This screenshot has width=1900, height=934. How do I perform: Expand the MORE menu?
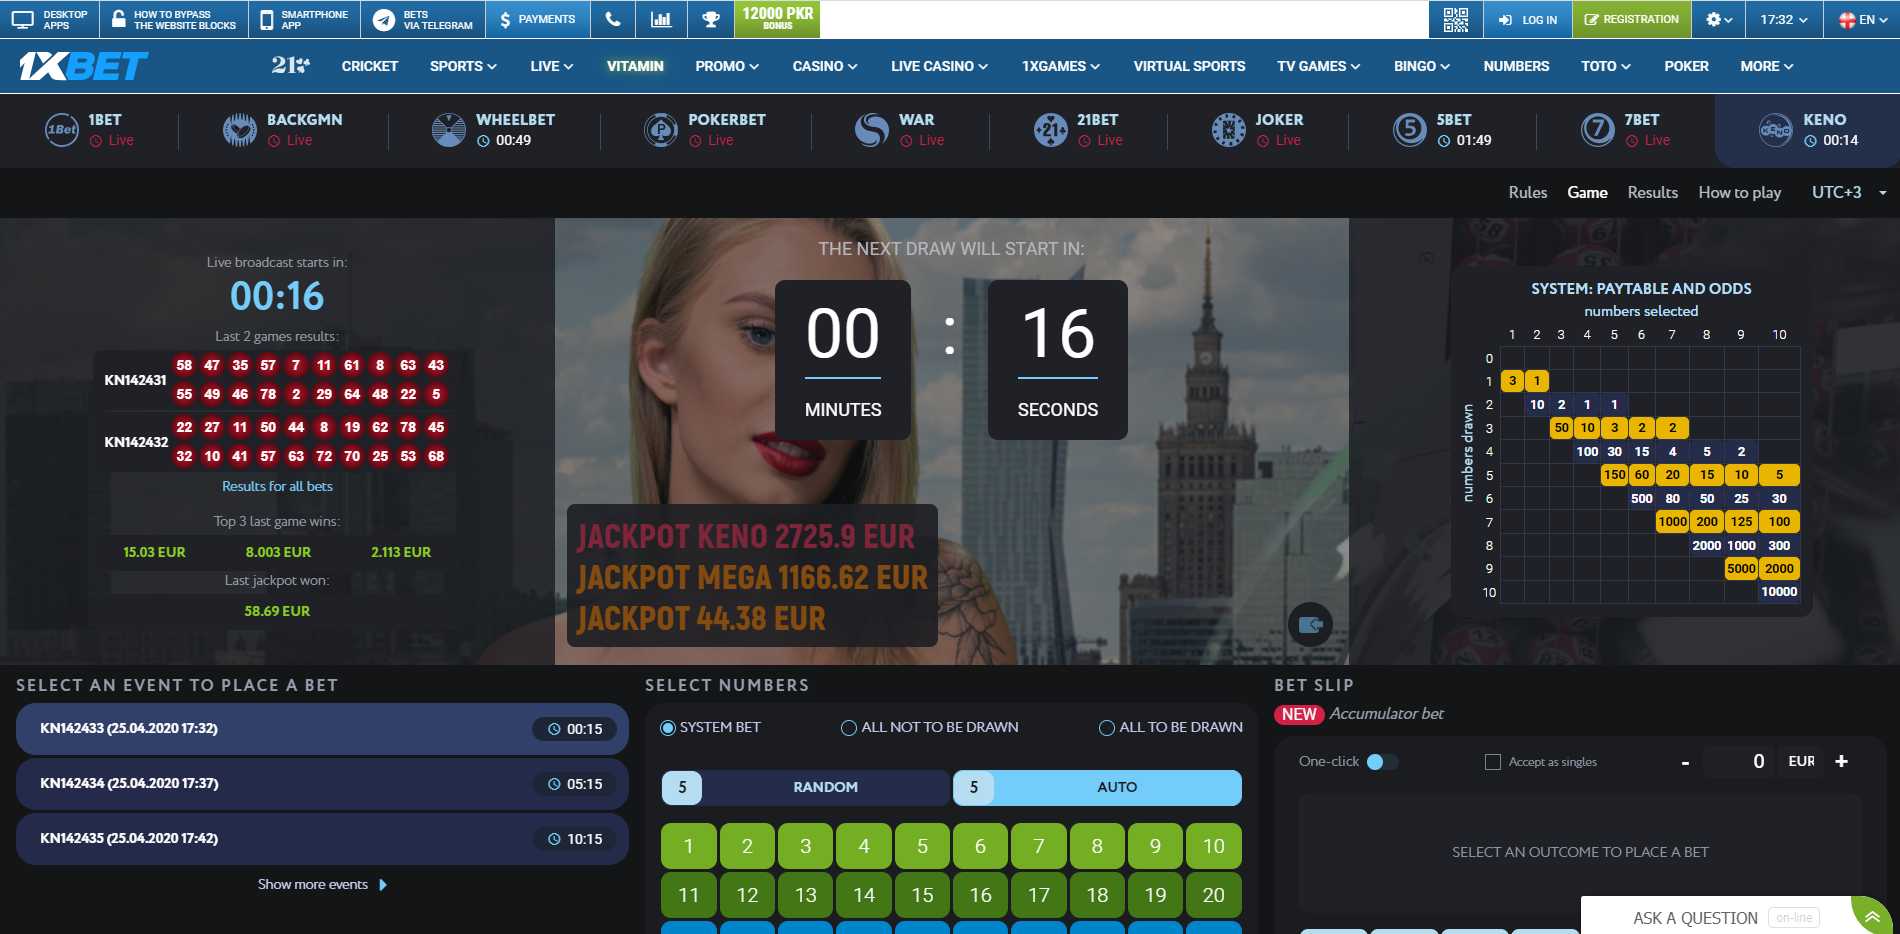pyautogui.click(x=1767, y=66)
